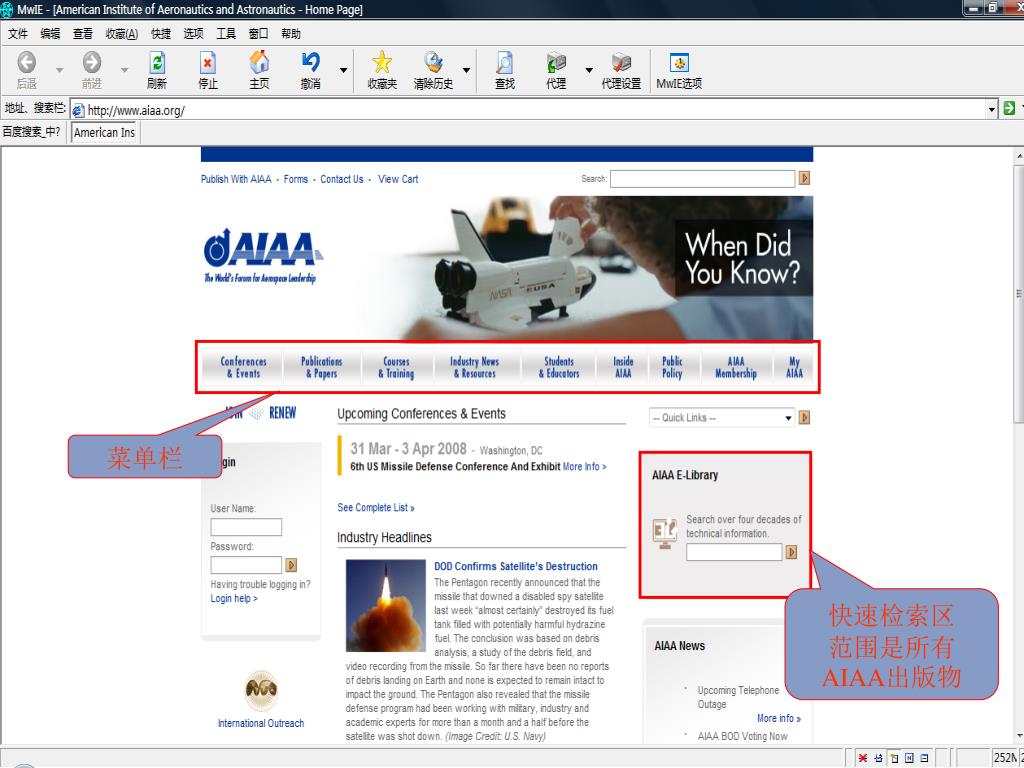Click the green Go arrow beside address bar
This screenshot has height=768, width=1024.
tap(1009, 109)
